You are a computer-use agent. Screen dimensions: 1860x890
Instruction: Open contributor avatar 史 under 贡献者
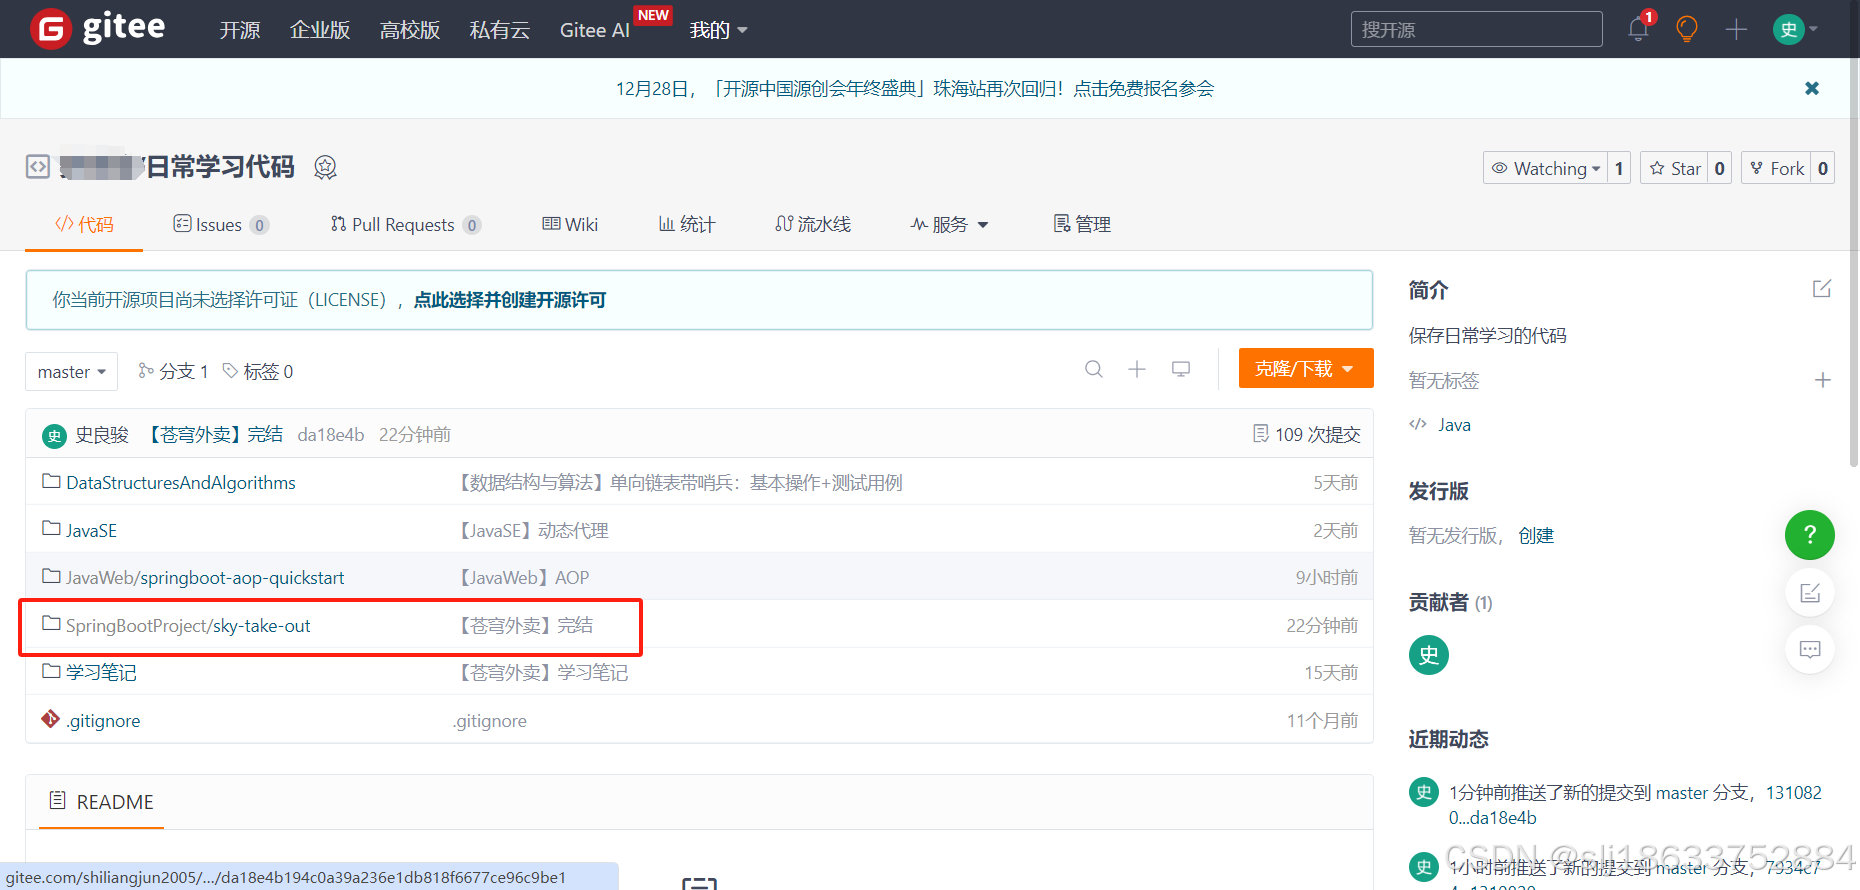[x=1429, y=655]
